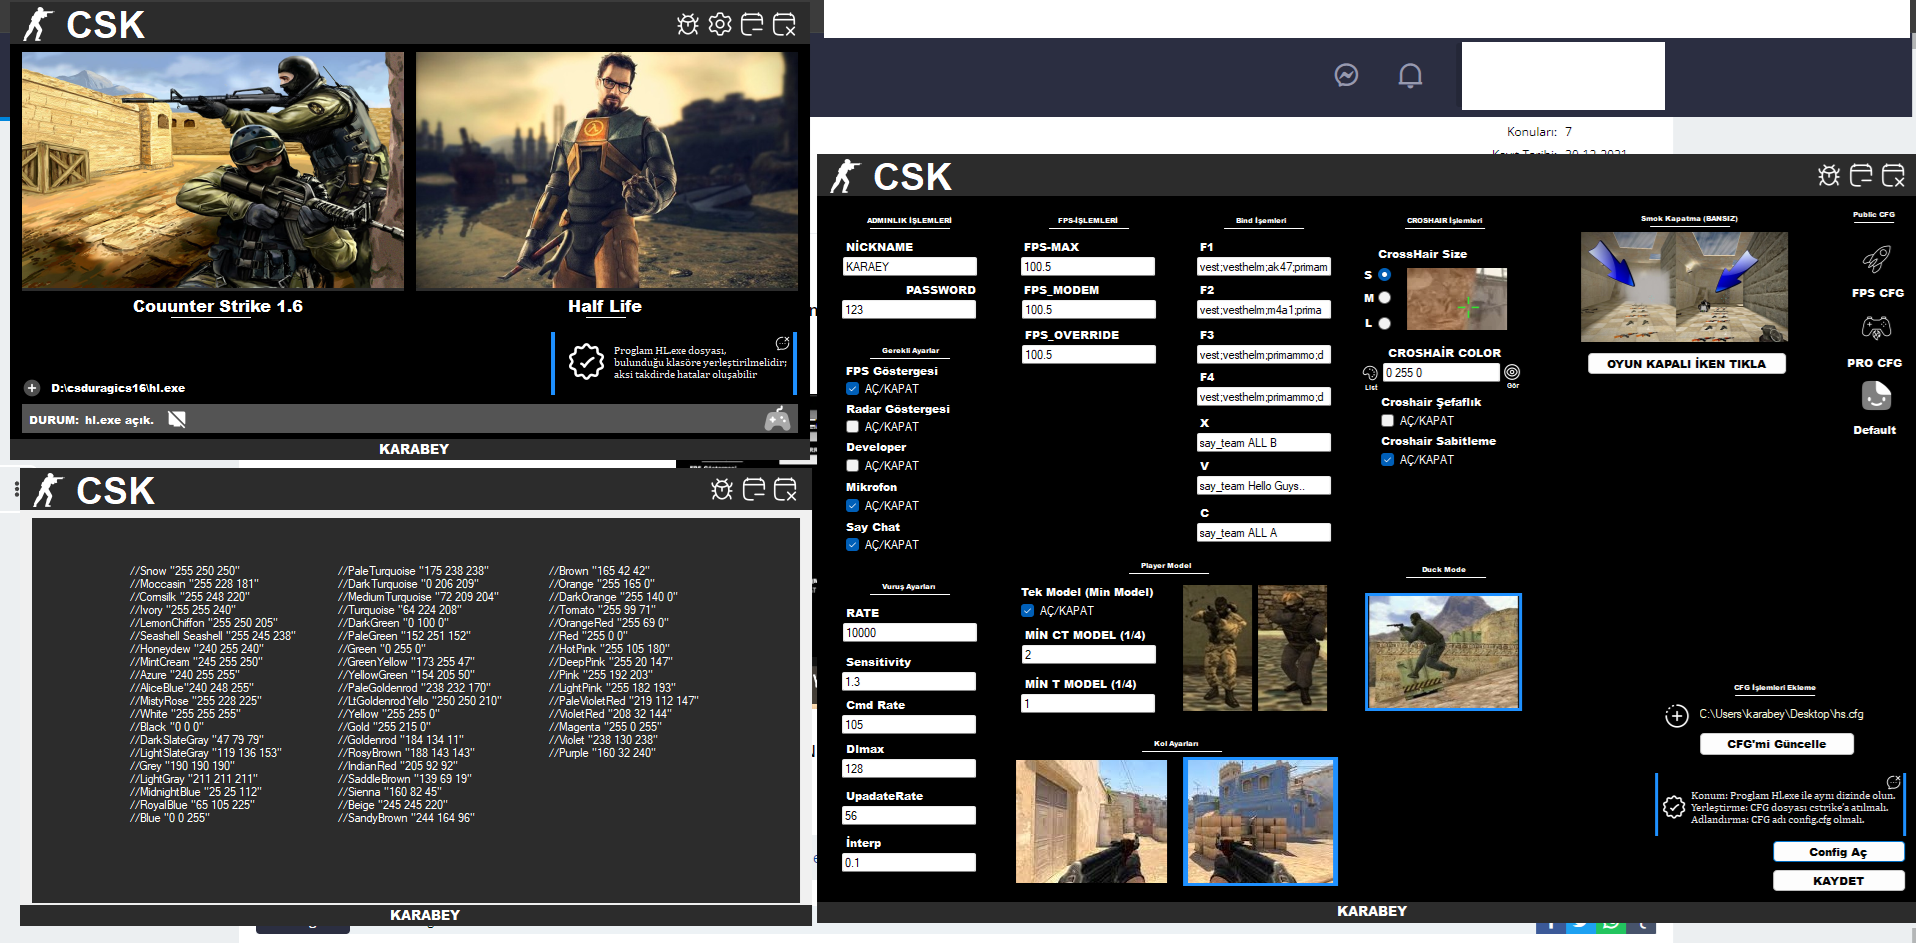Toggle the Croshair Sabitleme checkbox
The width and height of the screenshot is (1916, 943).
pos(1388,460)
